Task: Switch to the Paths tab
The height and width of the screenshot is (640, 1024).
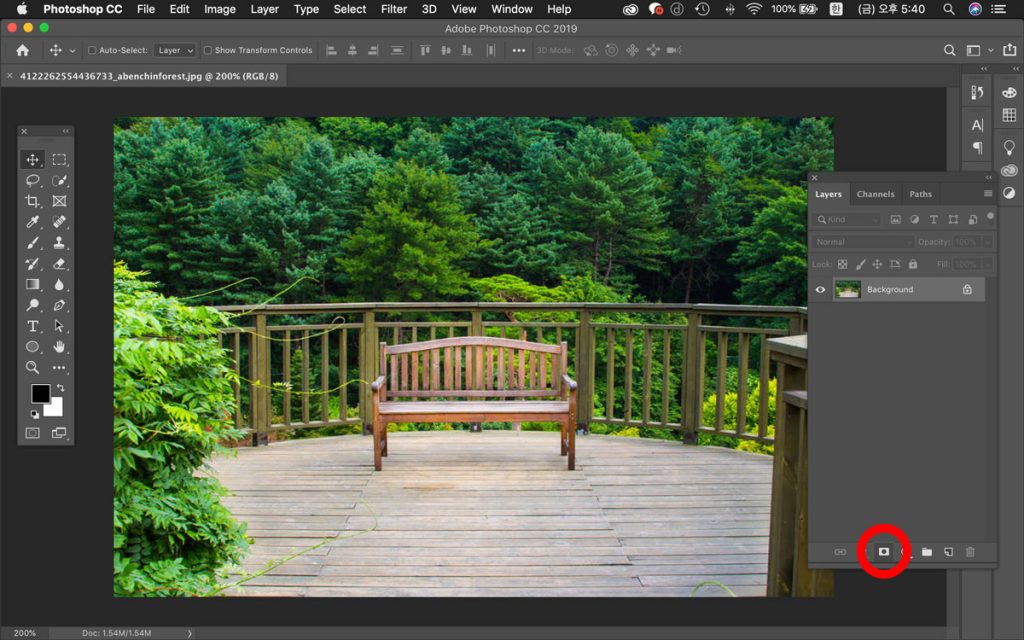Action: click(920, 194)
